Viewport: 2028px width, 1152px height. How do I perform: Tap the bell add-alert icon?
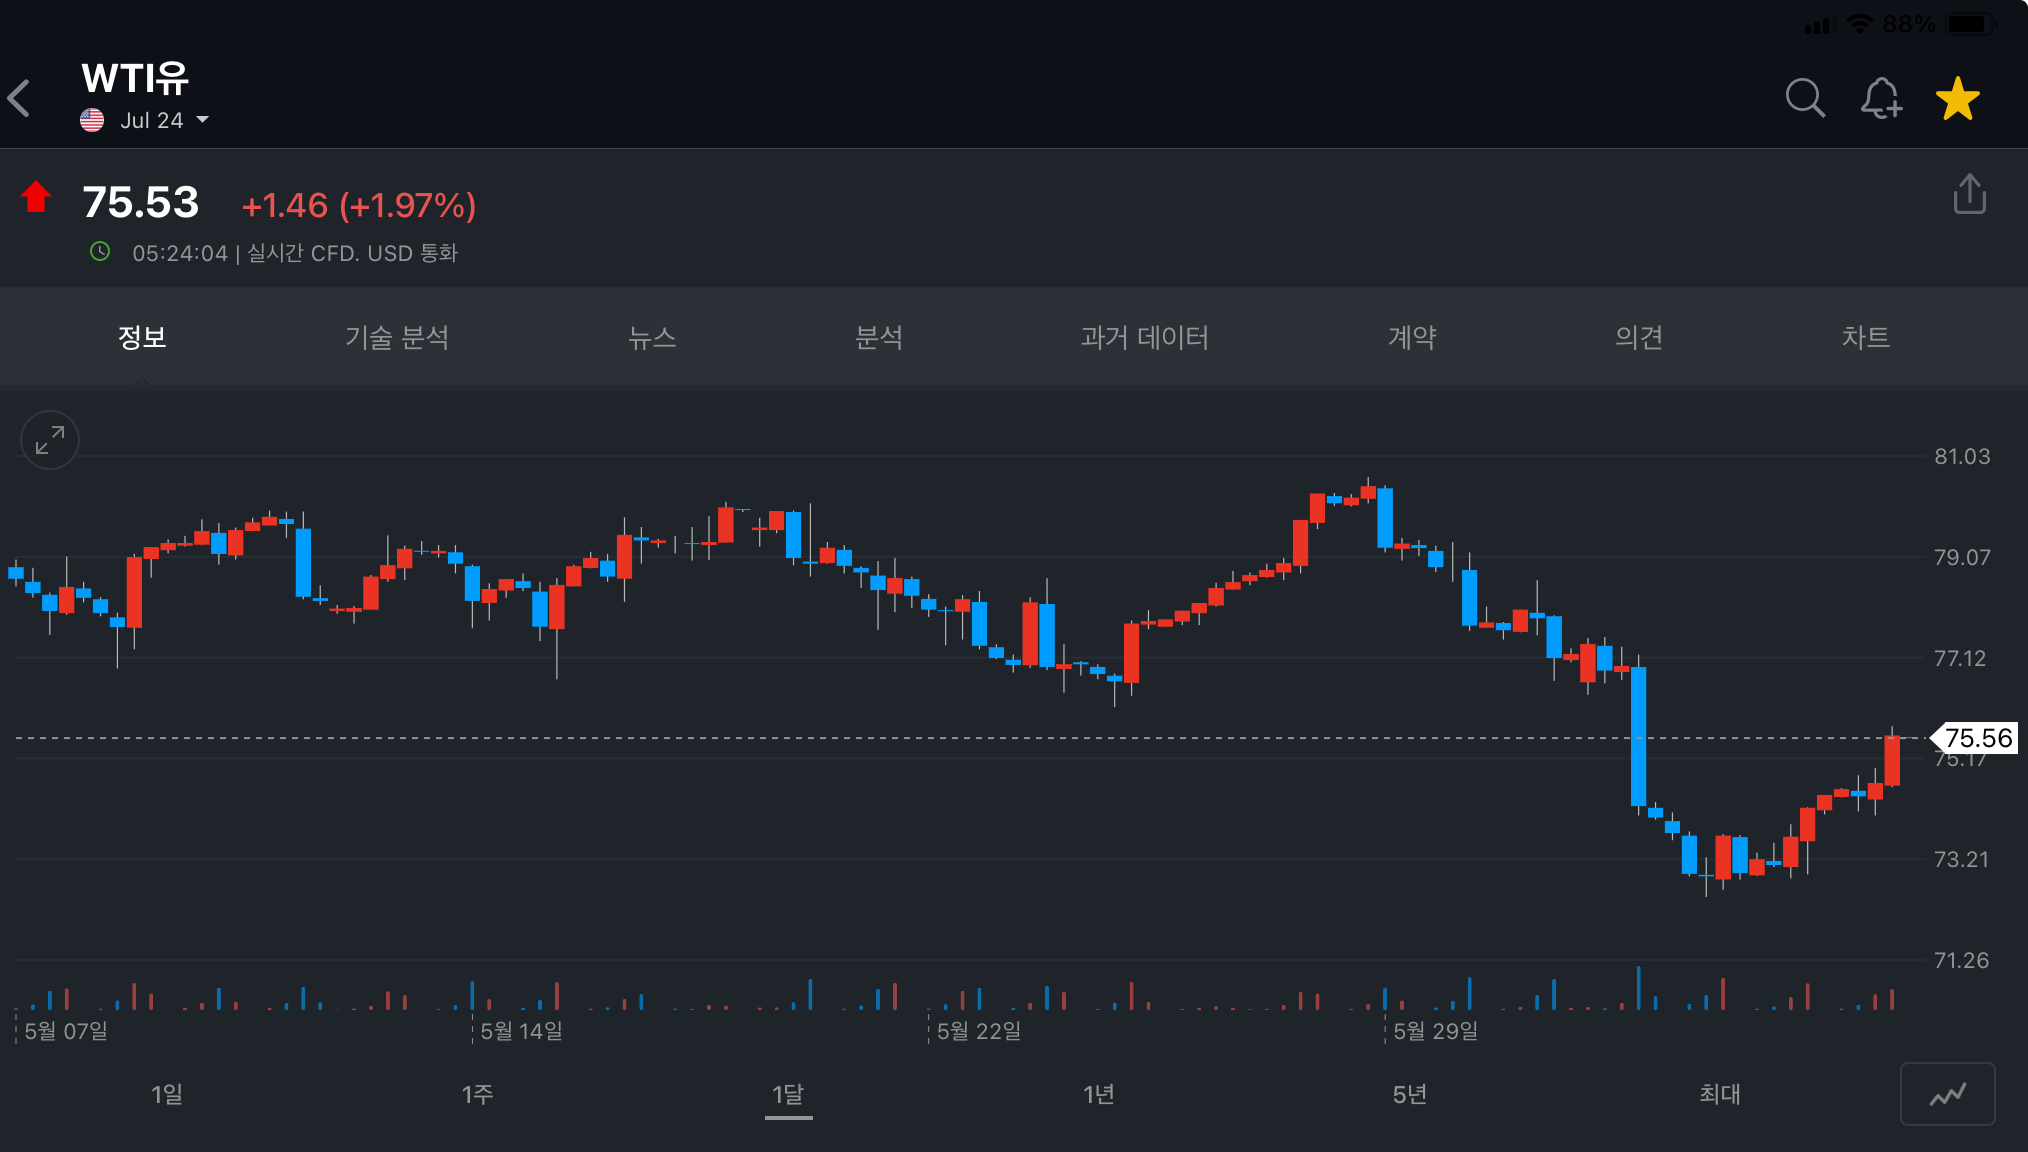tap(1880, 98)
